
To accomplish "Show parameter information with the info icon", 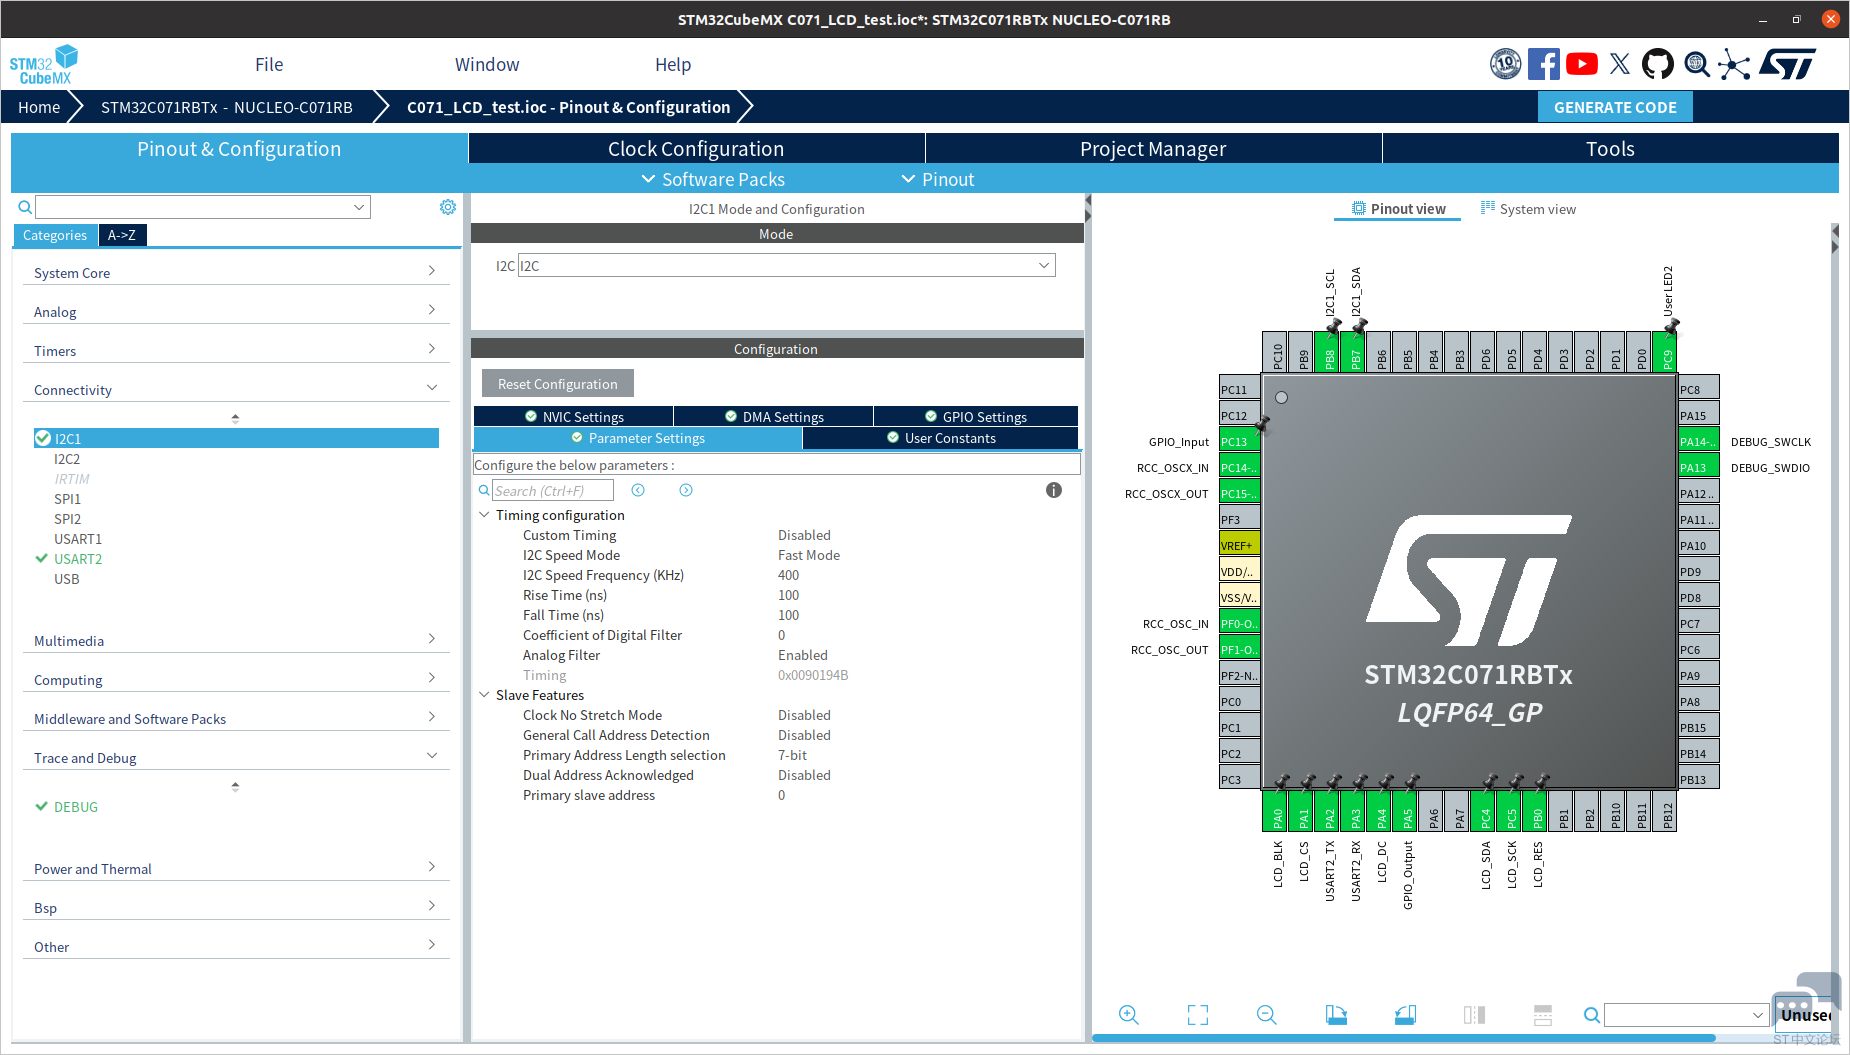I will [1054, 490].
